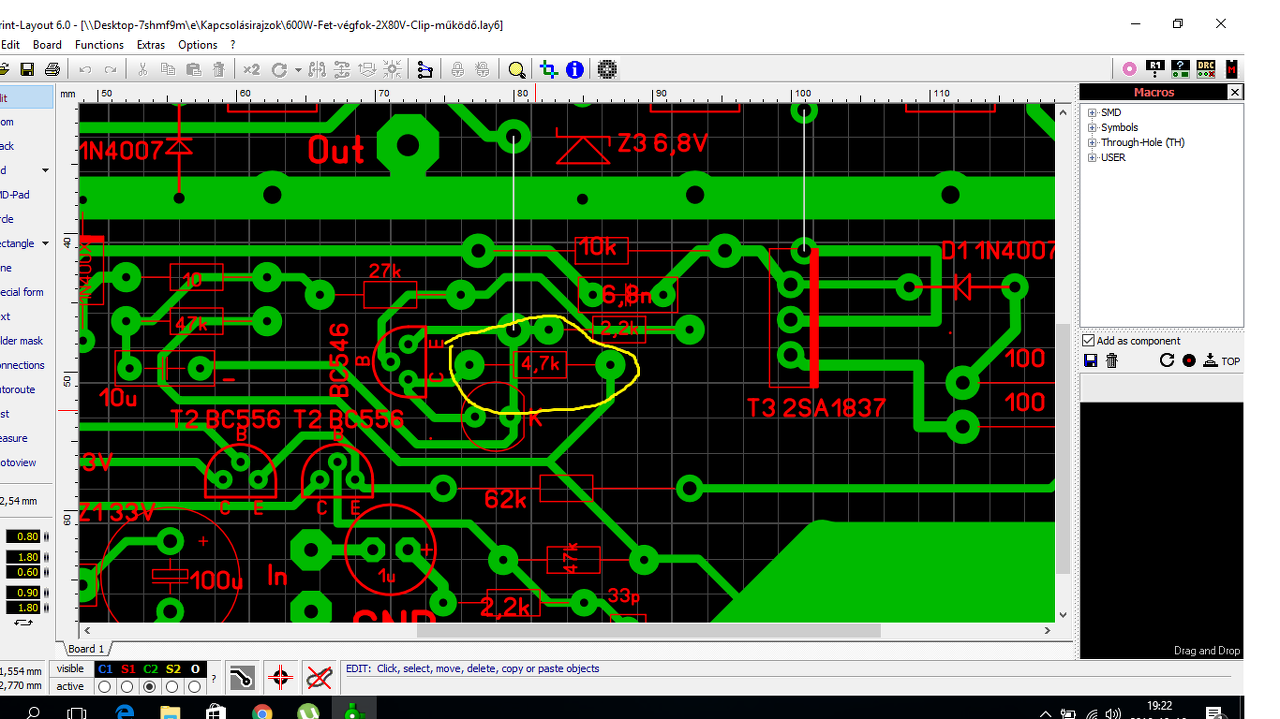1280x719 pixels.
Task: Click the red crosshair icon in status bar
Action: (x=280, y=677)
